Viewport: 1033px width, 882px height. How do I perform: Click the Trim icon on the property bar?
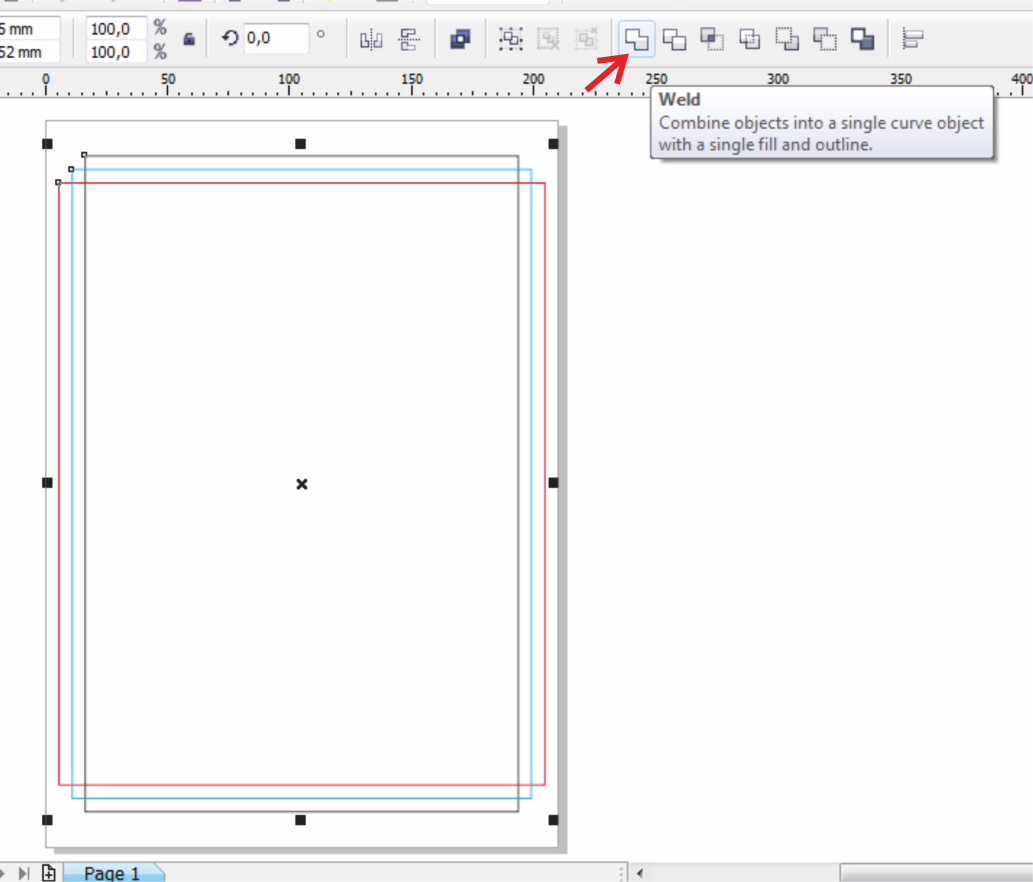pyautogui.click(x=673, y=38)
